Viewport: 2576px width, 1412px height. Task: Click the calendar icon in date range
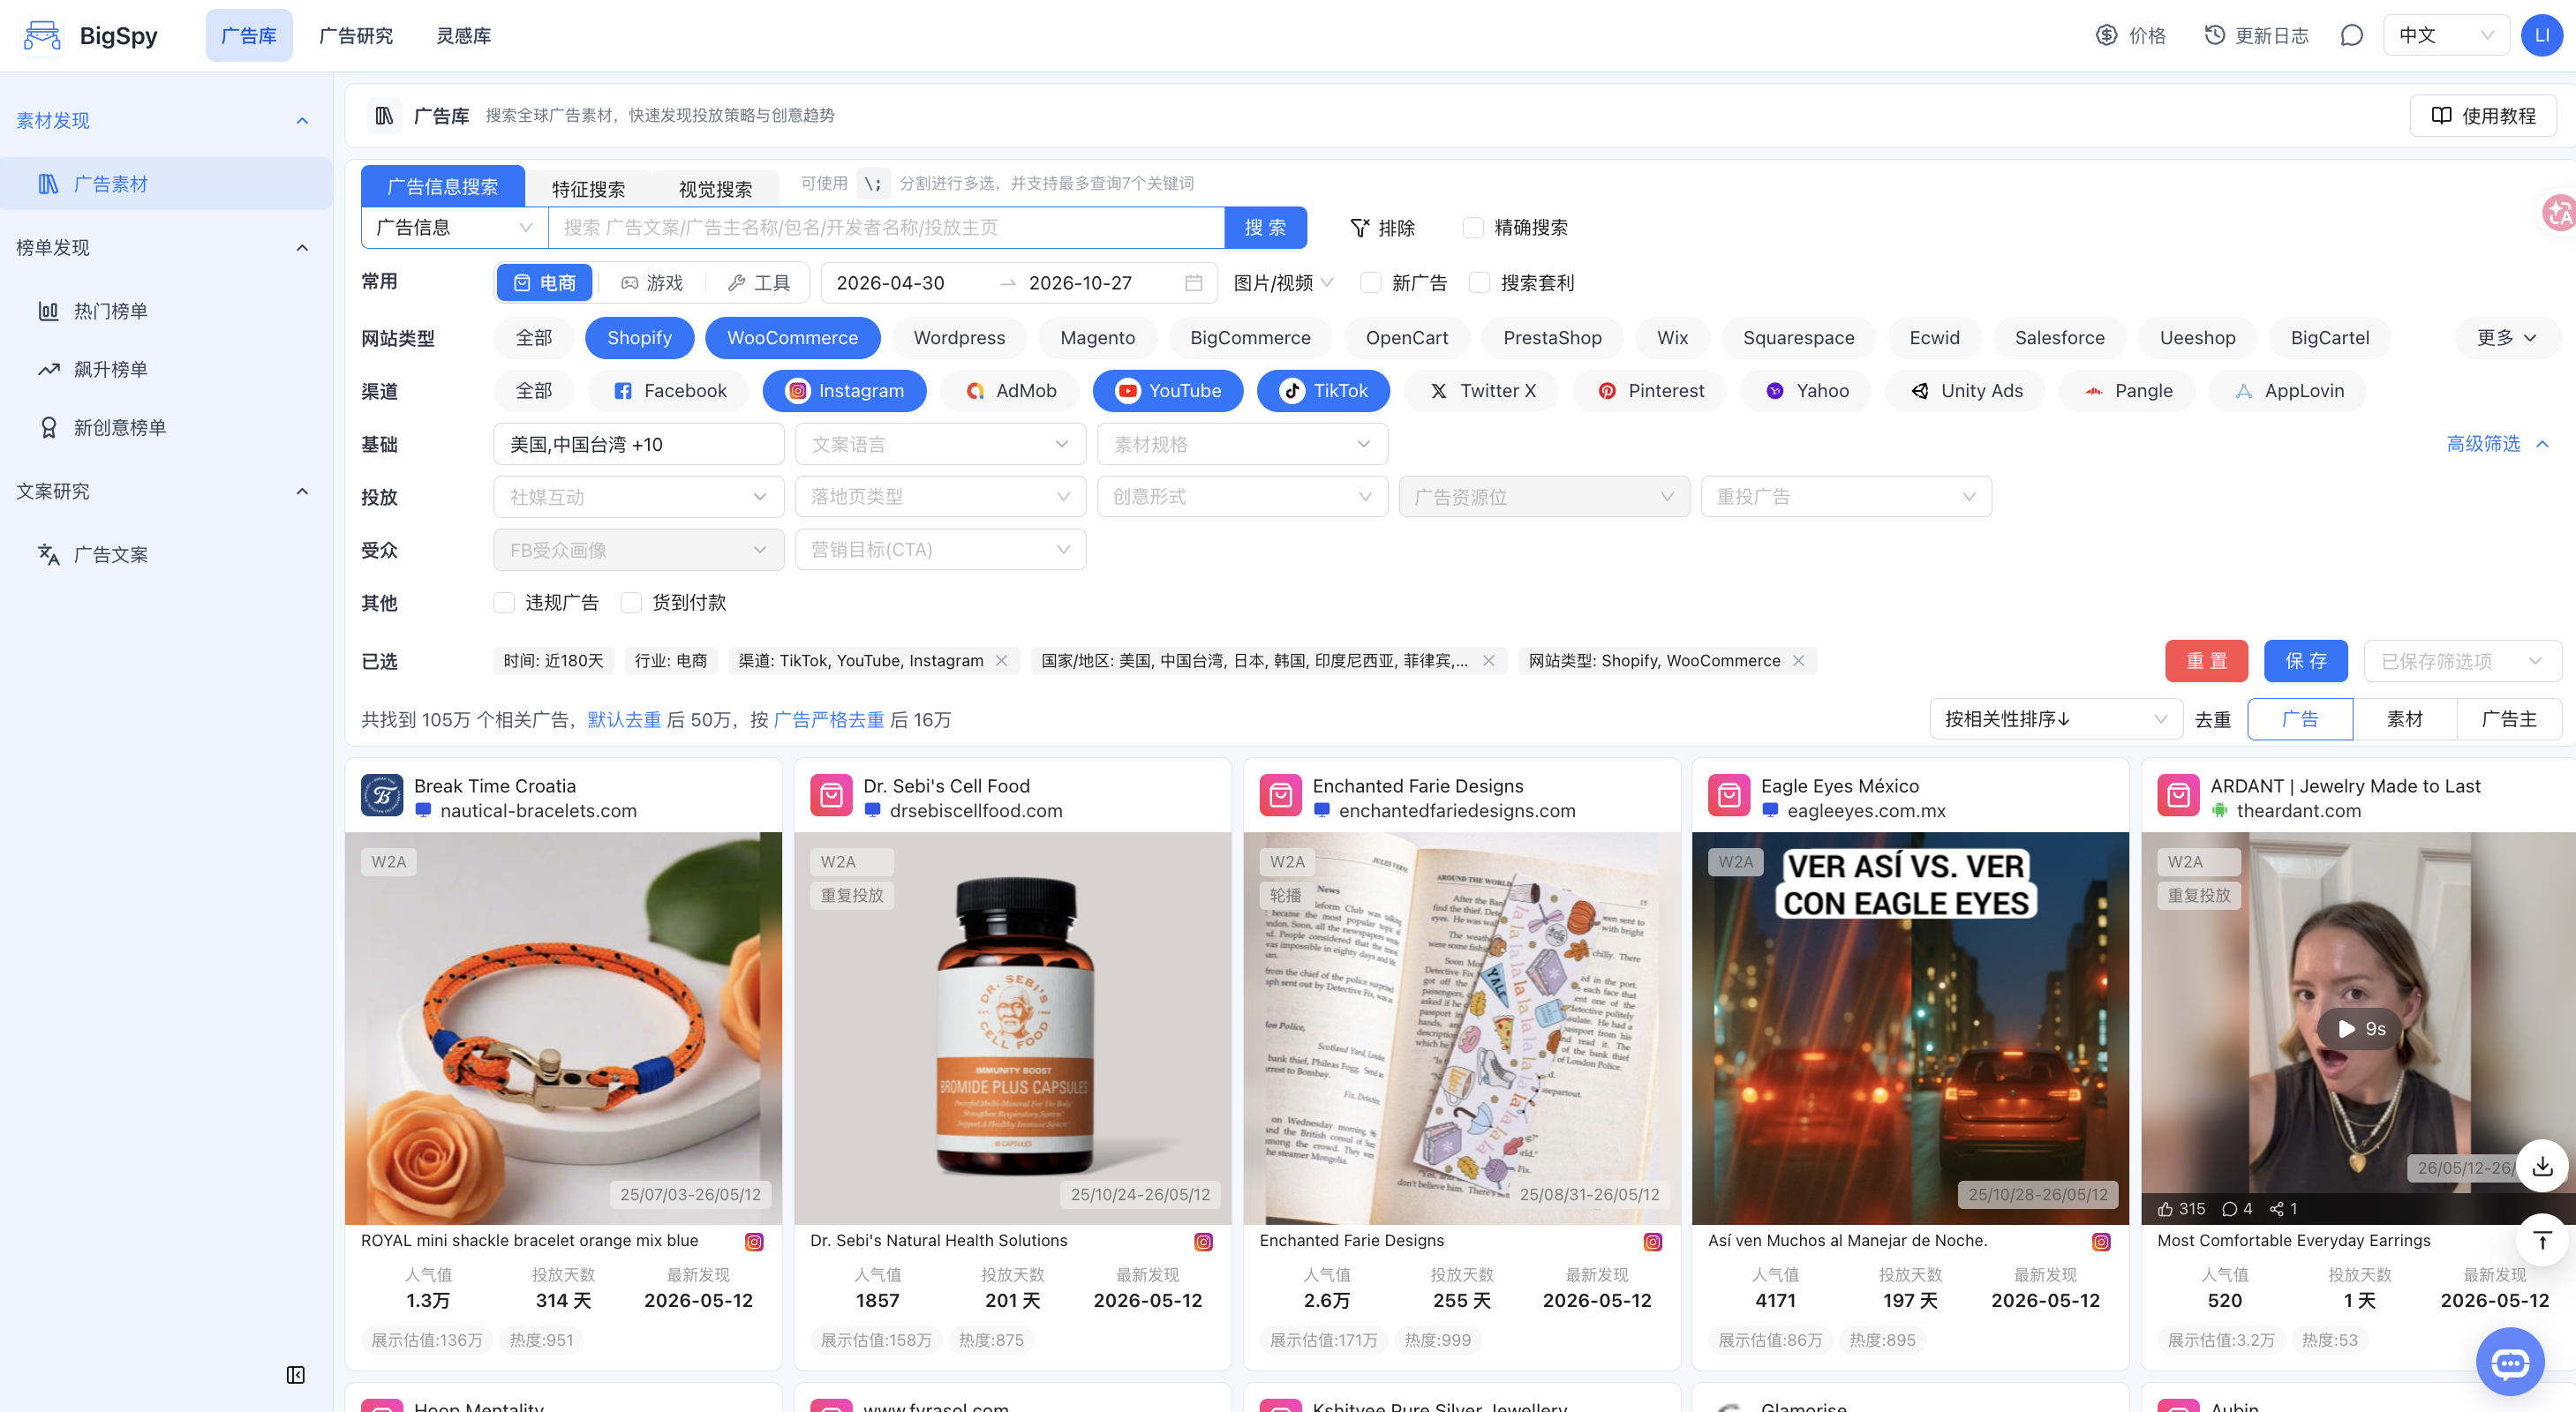pyautogui.click(x=1193, y=283)
